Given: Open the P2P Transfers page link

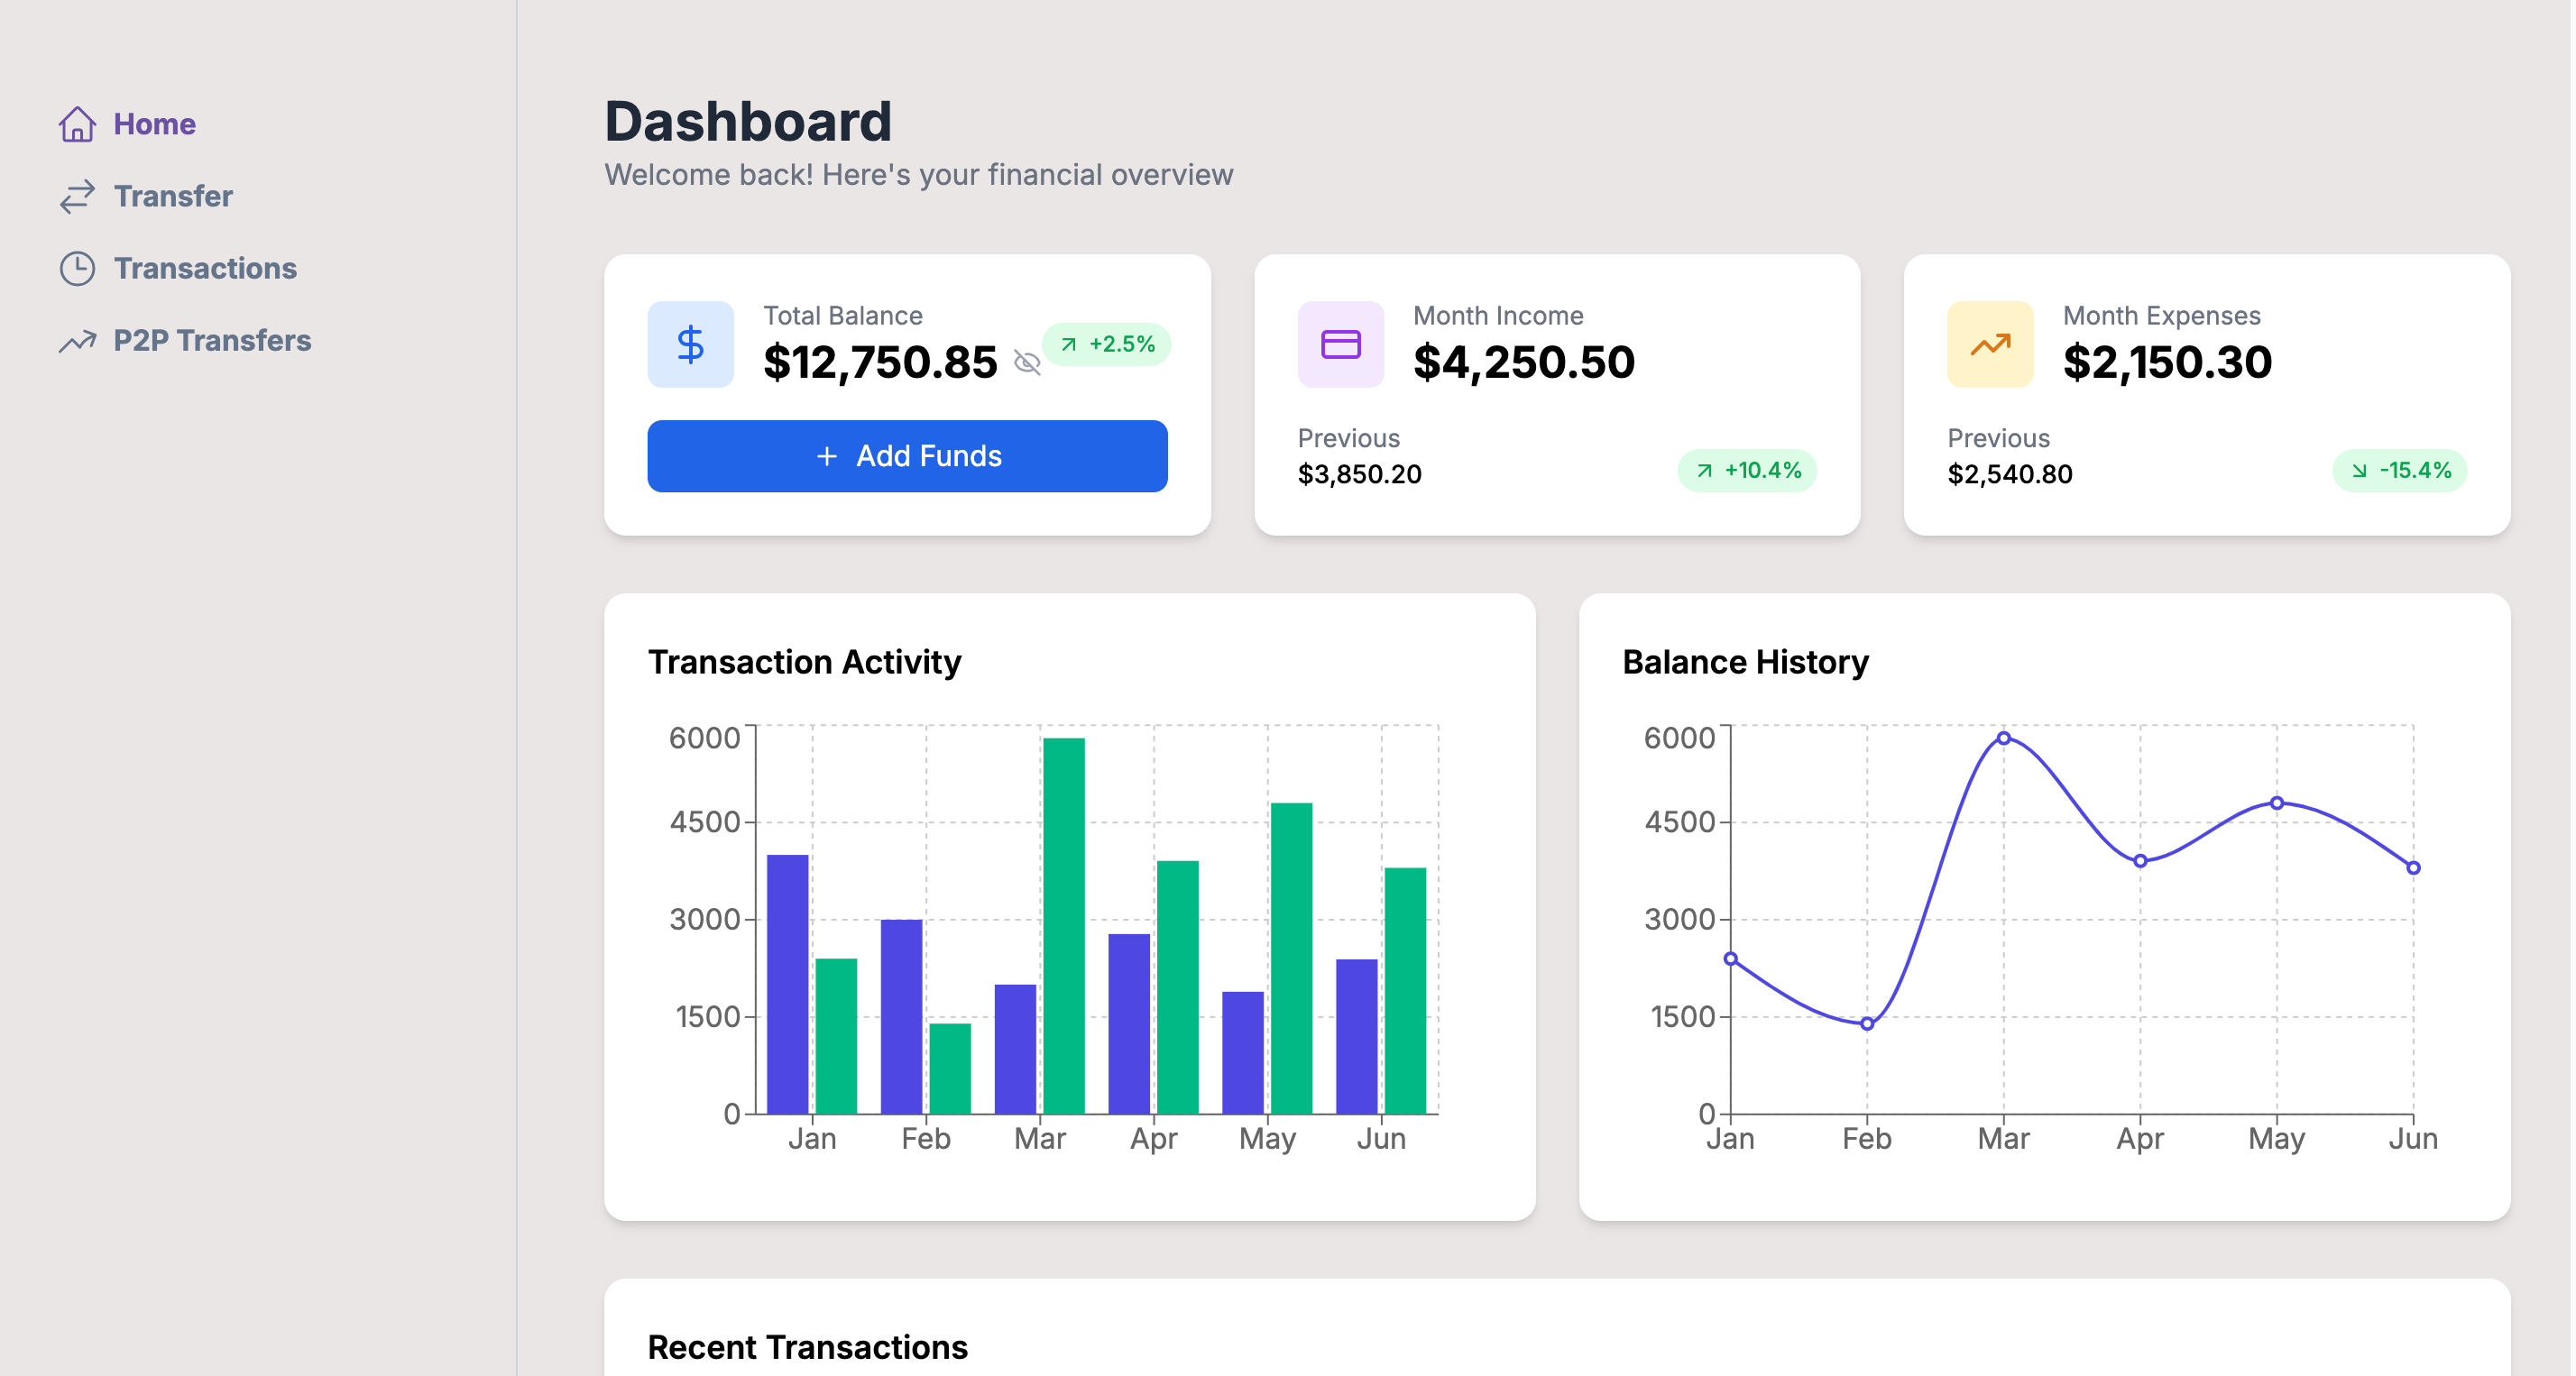Looking at the screenshot, I should (x=212, y=341).
